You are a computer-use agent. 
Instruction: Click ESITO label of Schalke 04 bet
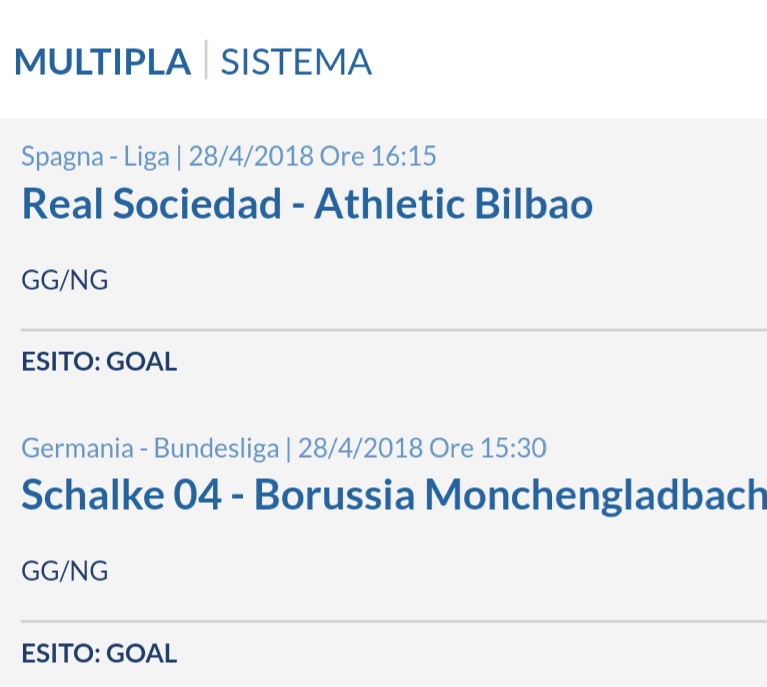(61, 653)
